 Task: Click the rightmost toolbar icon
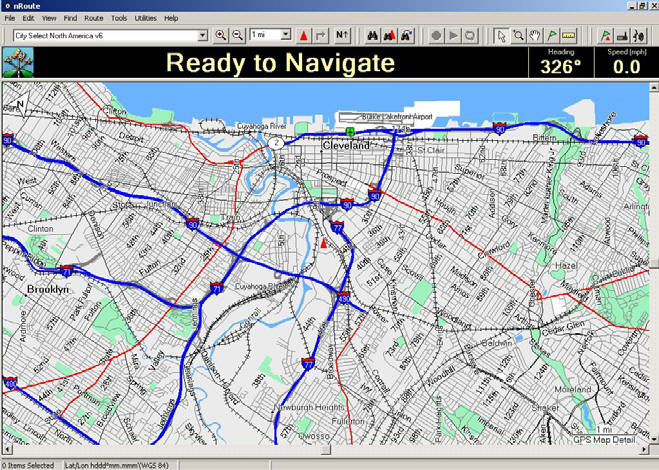pyautogui.click(x=639, y=36)
